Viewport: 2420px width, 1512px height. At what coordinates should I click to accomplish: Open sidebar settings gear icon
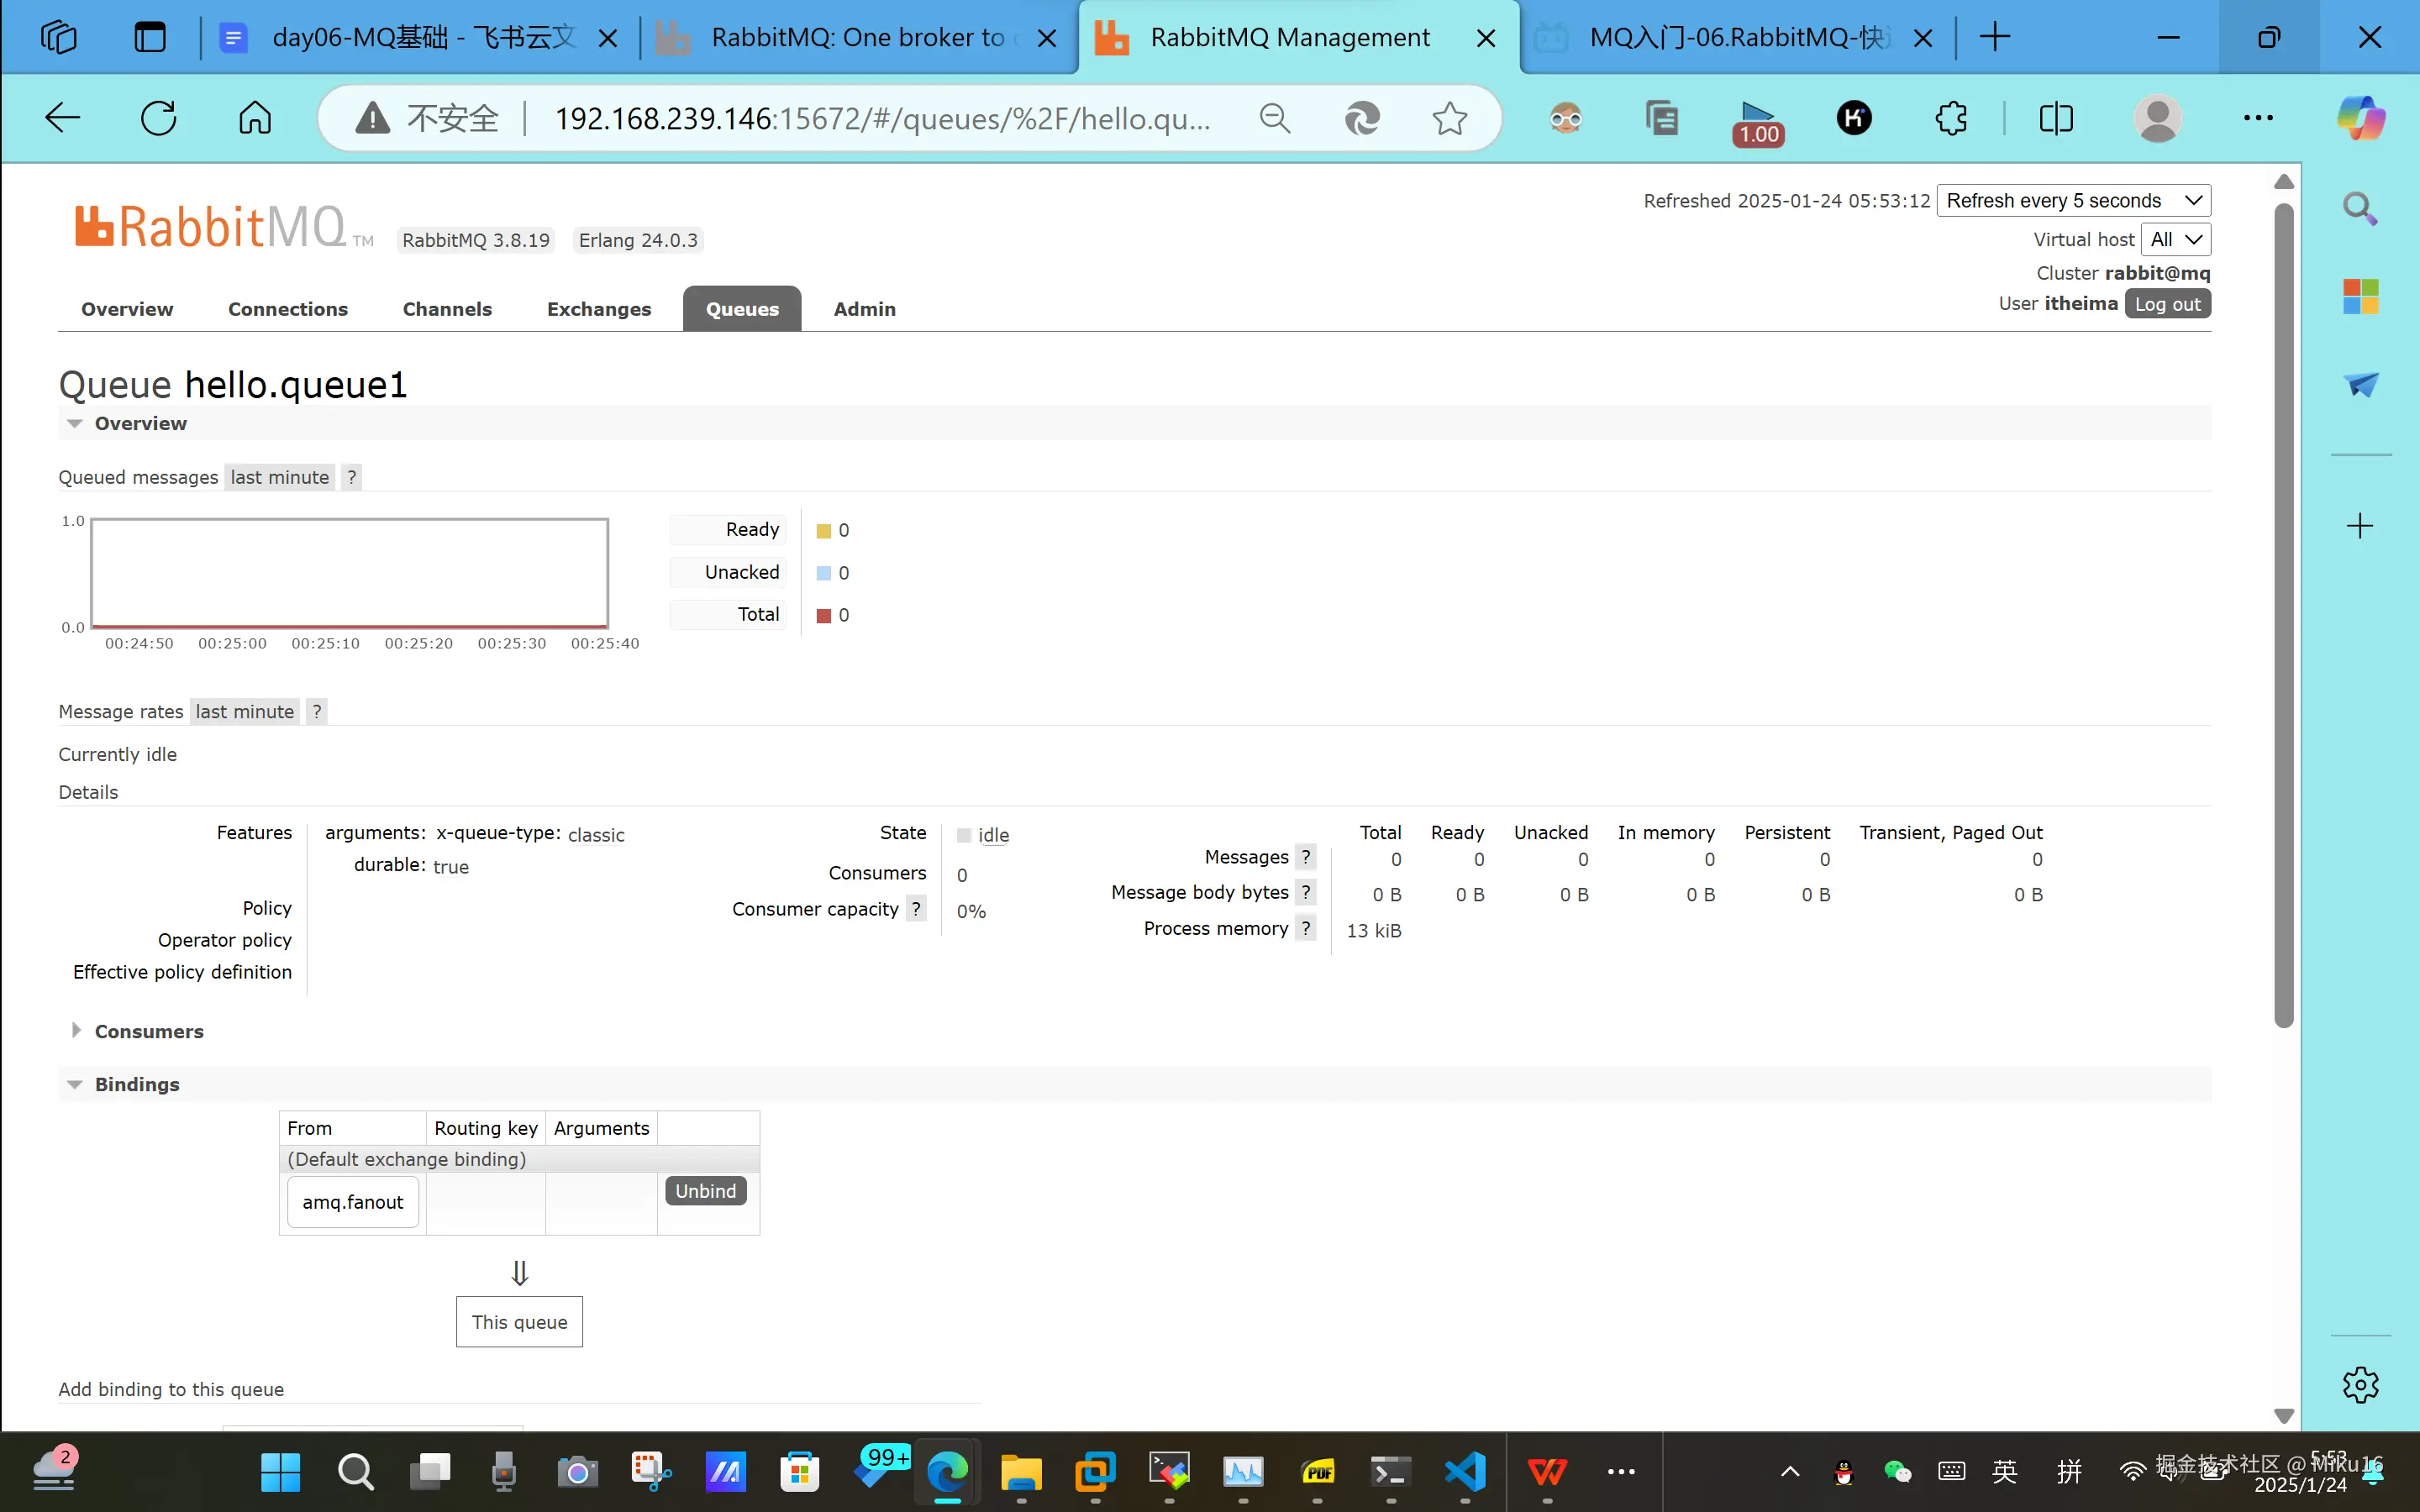click(x=2360, y=1385)
